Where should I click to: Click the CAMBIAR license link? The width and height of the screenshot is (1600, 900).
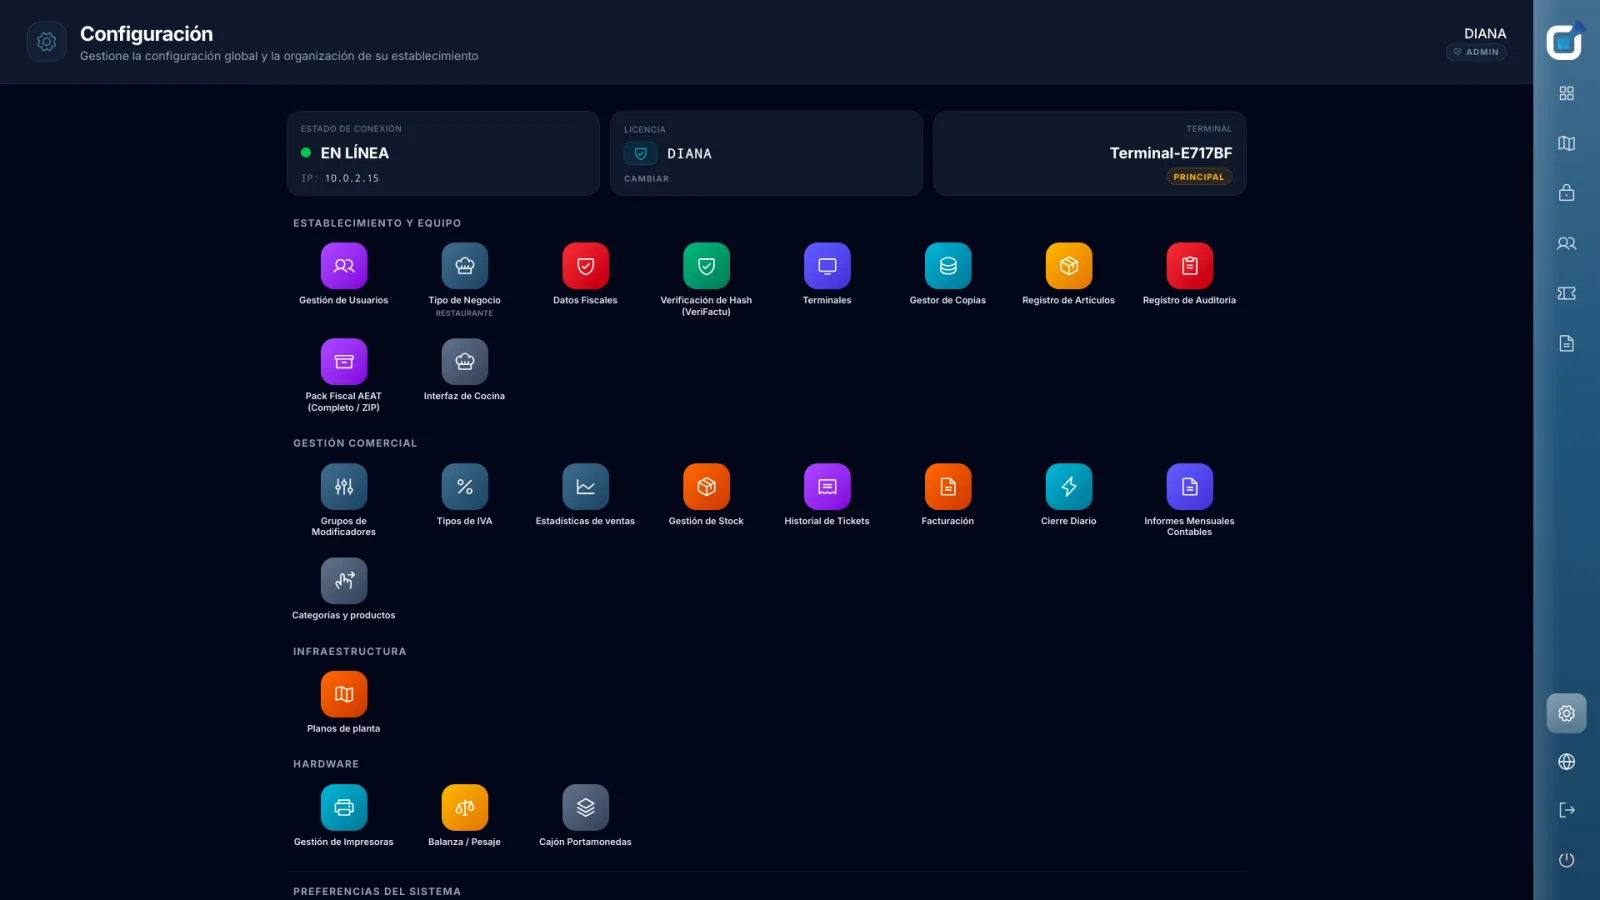point(646,179)
